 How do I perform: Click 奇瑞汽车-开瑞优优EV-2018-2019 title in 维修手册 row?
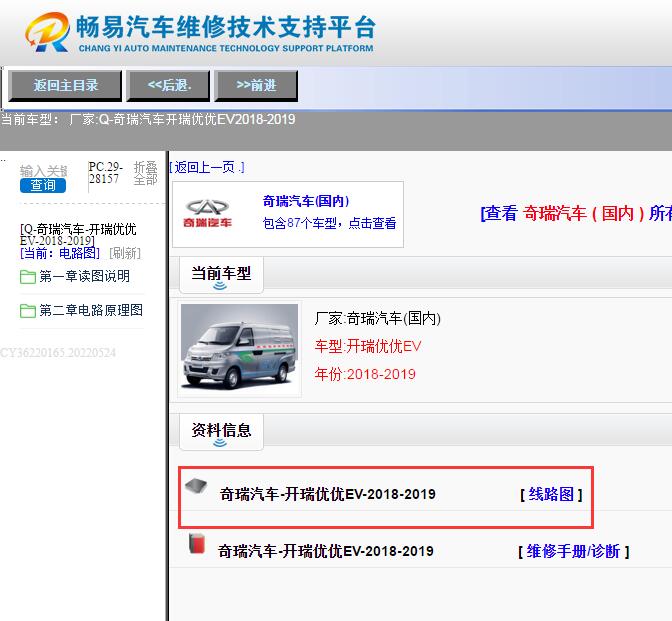click(326, 552)
